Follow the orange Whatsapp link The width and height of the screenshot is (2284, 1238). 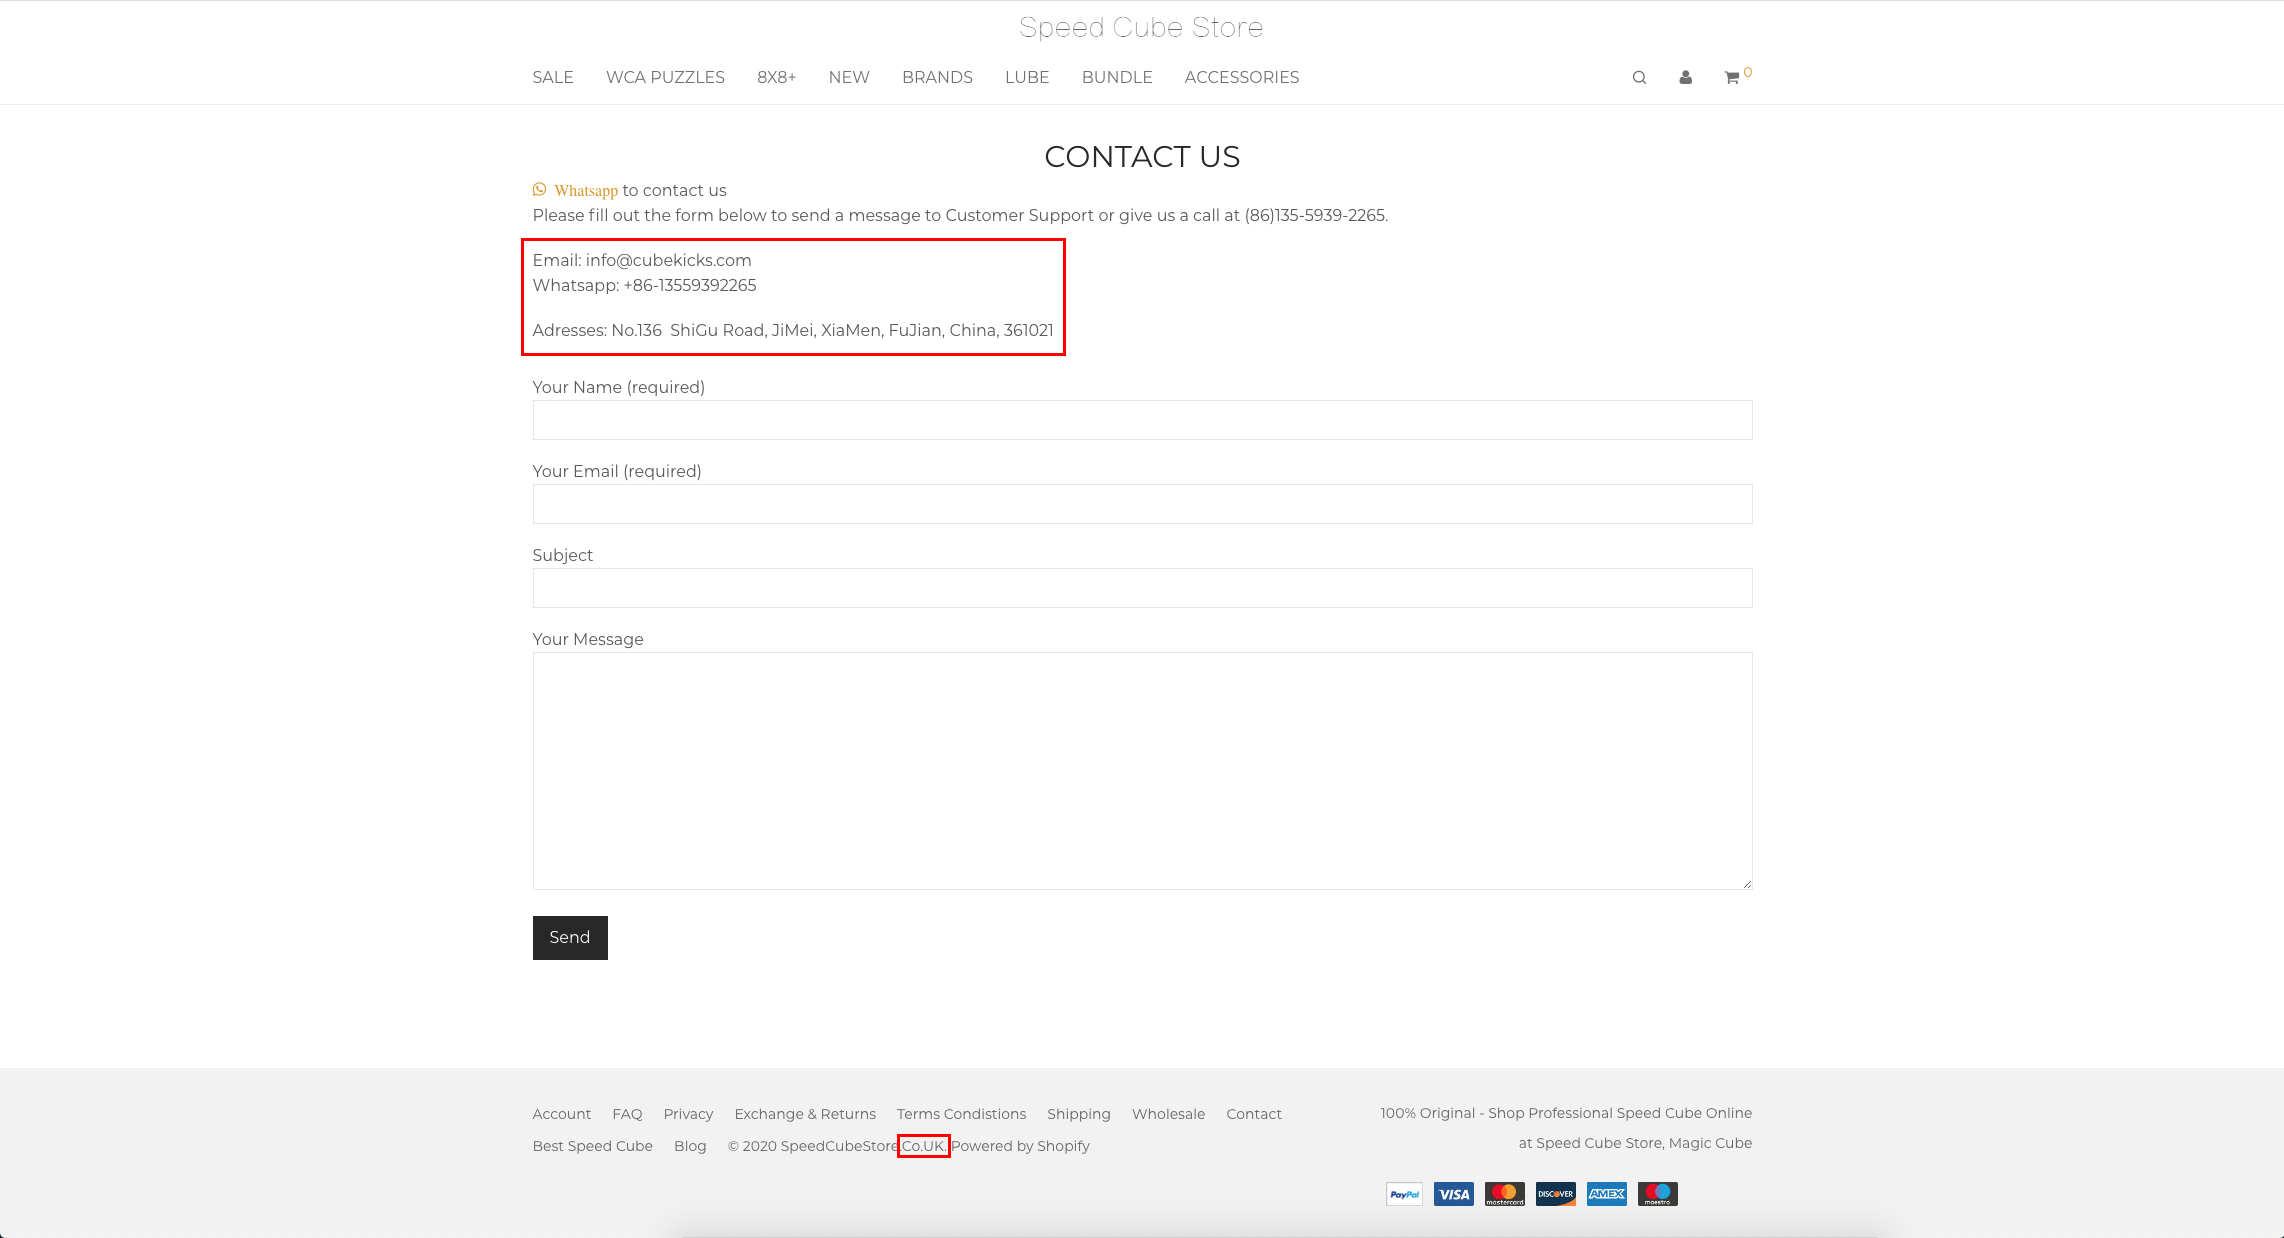pos(586,190)
